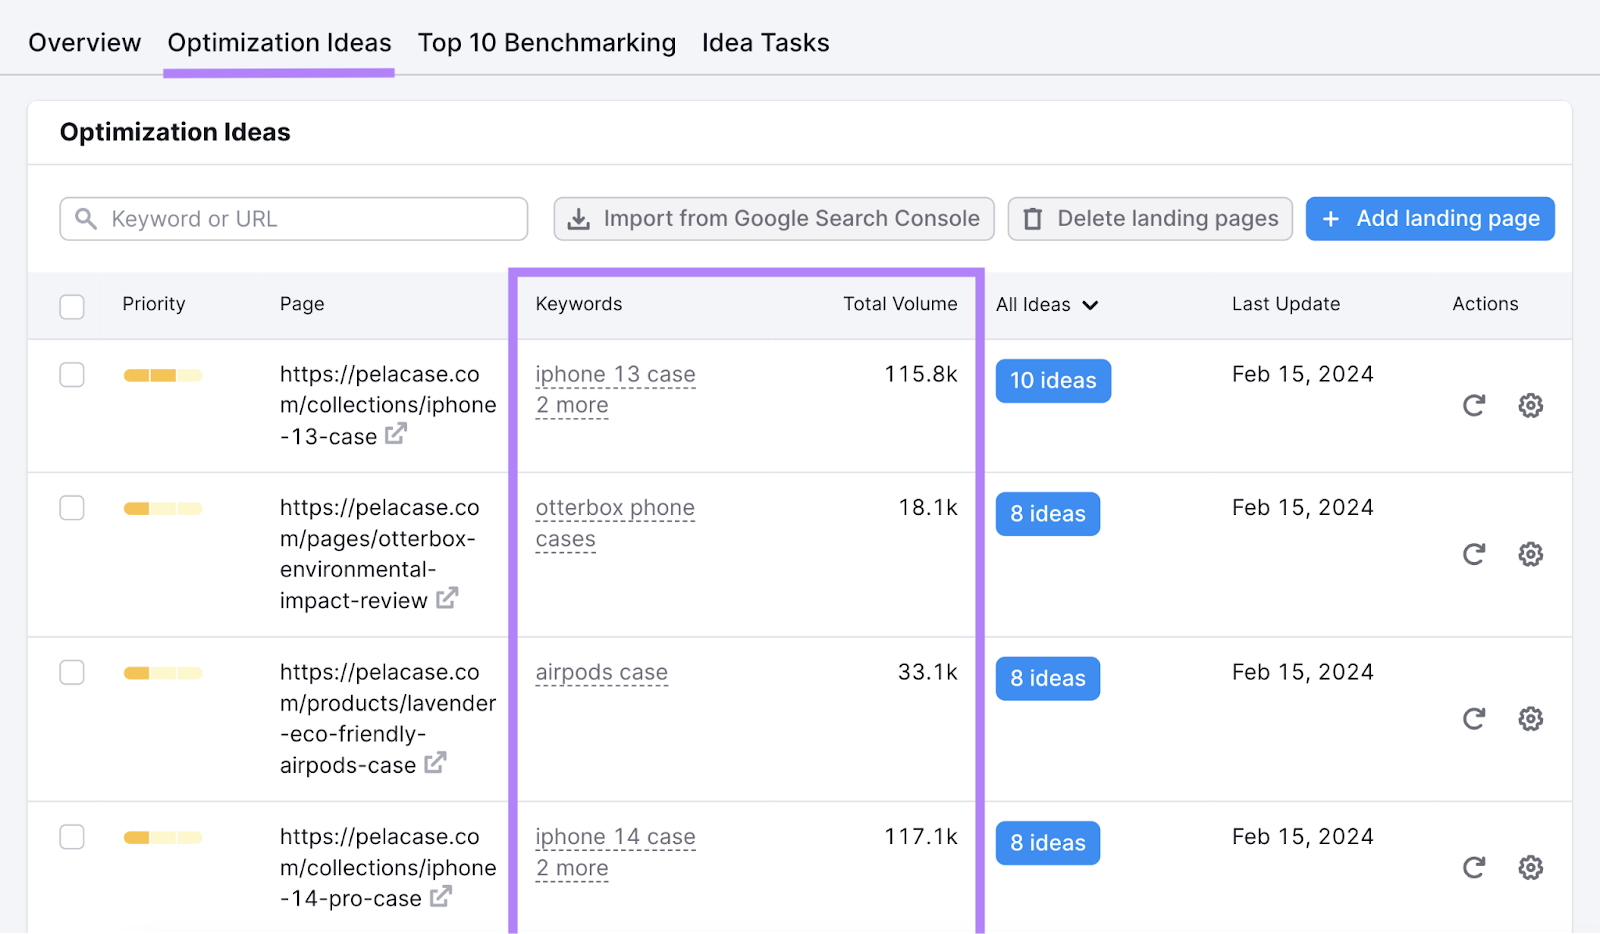
Task: Open settings gear for iphone-13-case row
Action: (x=1531, y=405)
